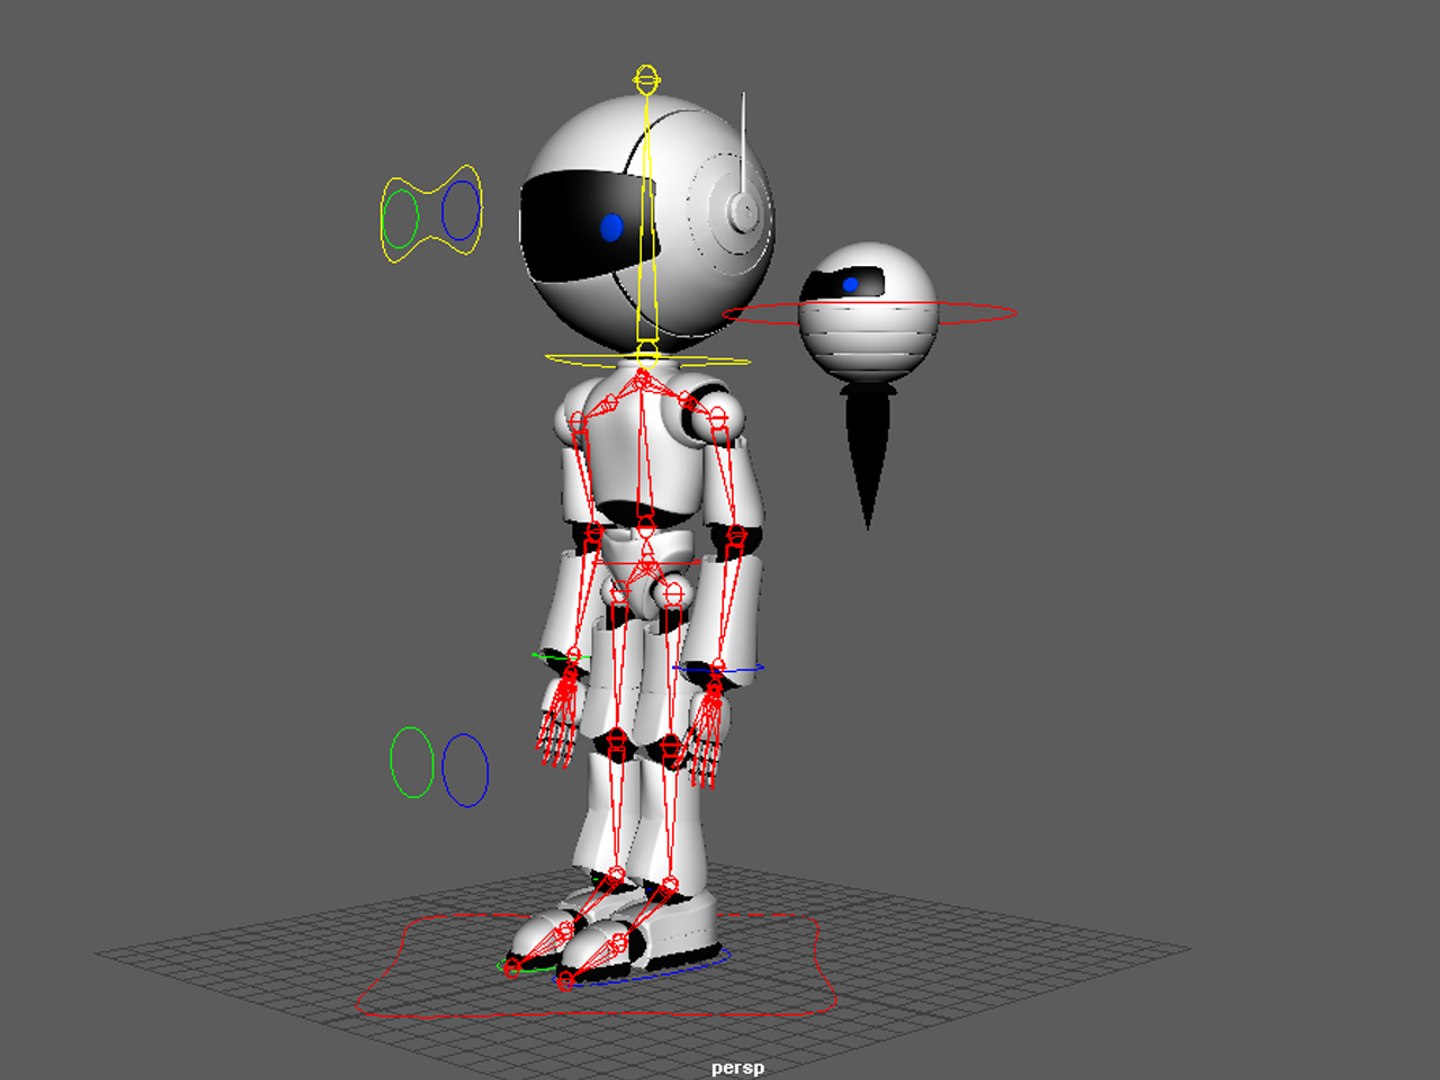Select the yellow circle control atop the head
This screenshot has width=1440, height=1080.
(647, 78)
